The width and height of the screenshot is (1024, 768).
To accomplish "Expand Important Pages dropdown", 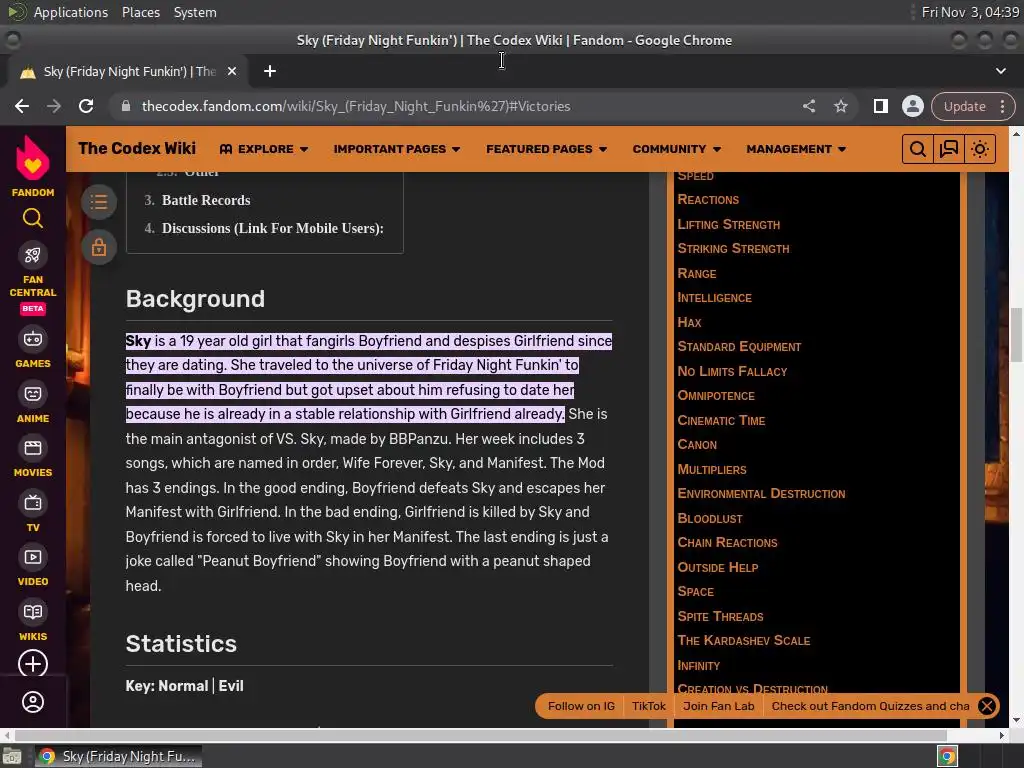I will click(396, 149).
